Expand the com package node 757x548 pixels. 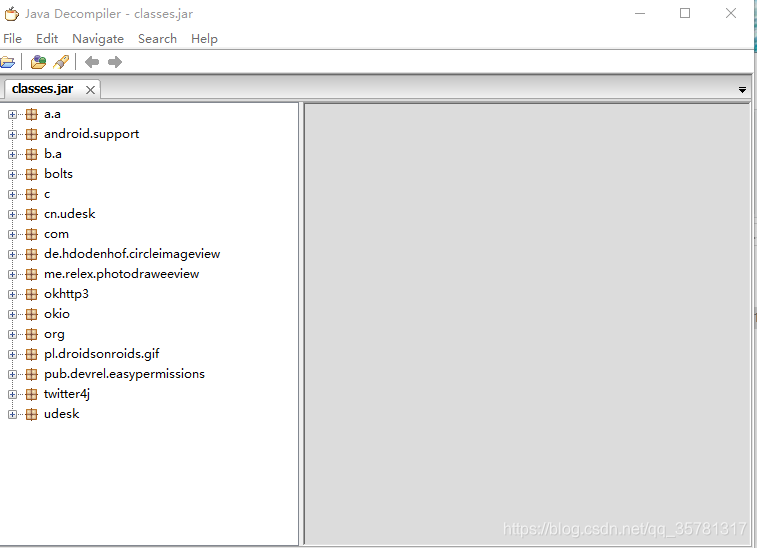point(13,235)
